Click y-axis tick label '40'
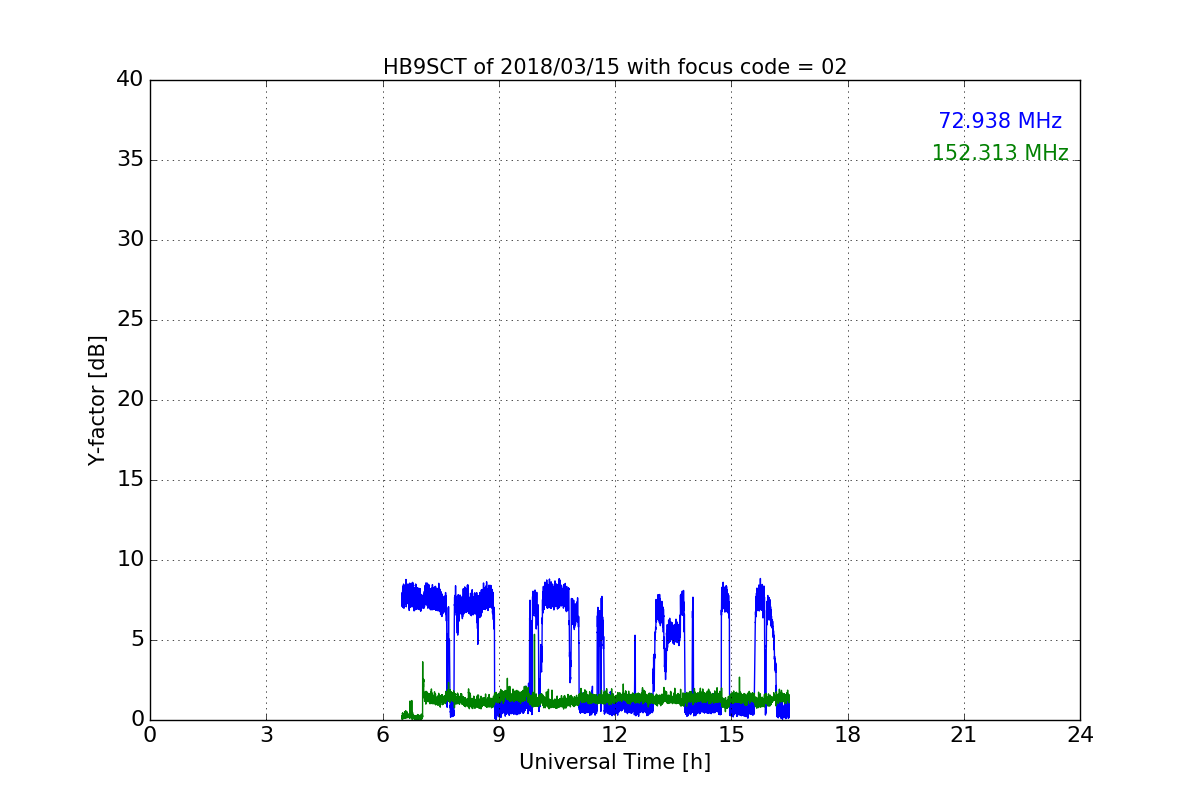This screenshot has width=1200, height=800. point(130,80)
